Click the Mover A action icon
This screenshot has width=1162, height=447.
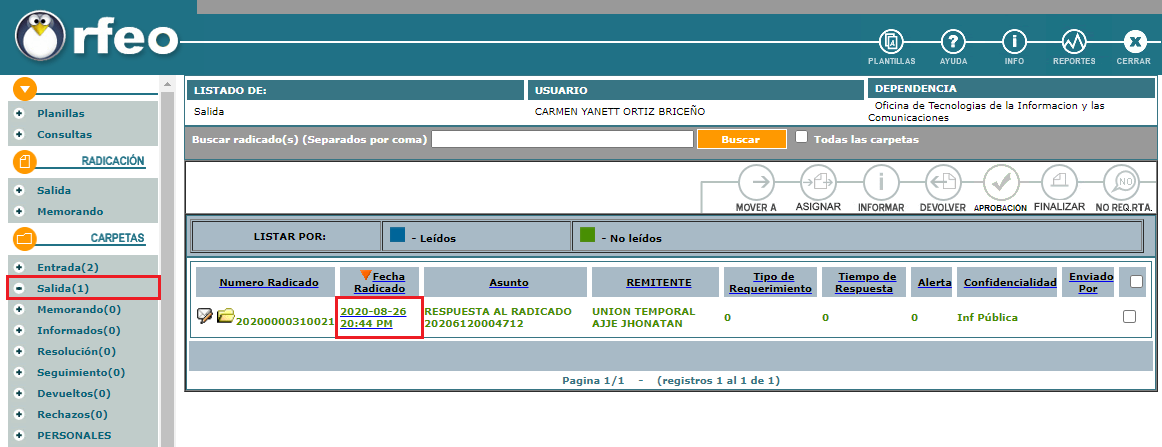[756, 181]
